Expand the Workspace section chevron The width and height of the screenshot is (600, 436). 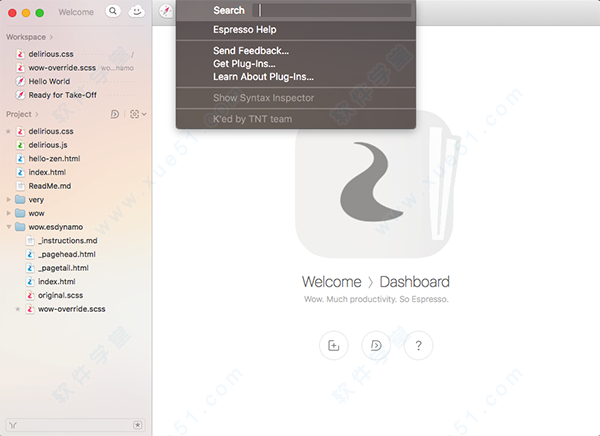point(51,37)
